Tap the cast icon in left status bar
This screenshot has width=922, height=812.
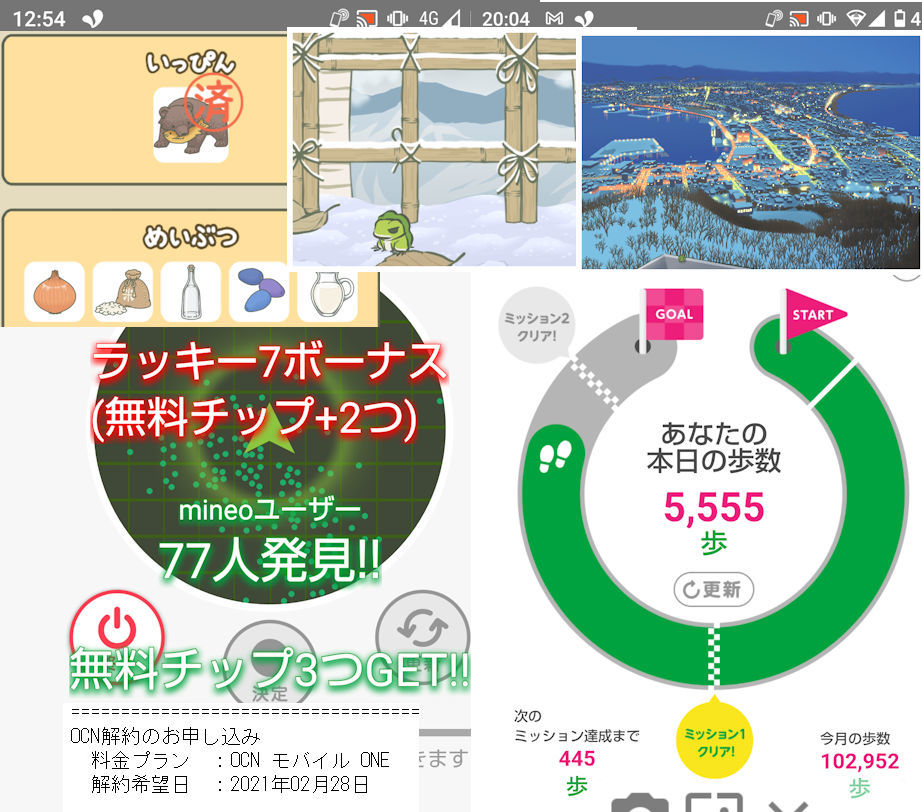coord(366,18)
